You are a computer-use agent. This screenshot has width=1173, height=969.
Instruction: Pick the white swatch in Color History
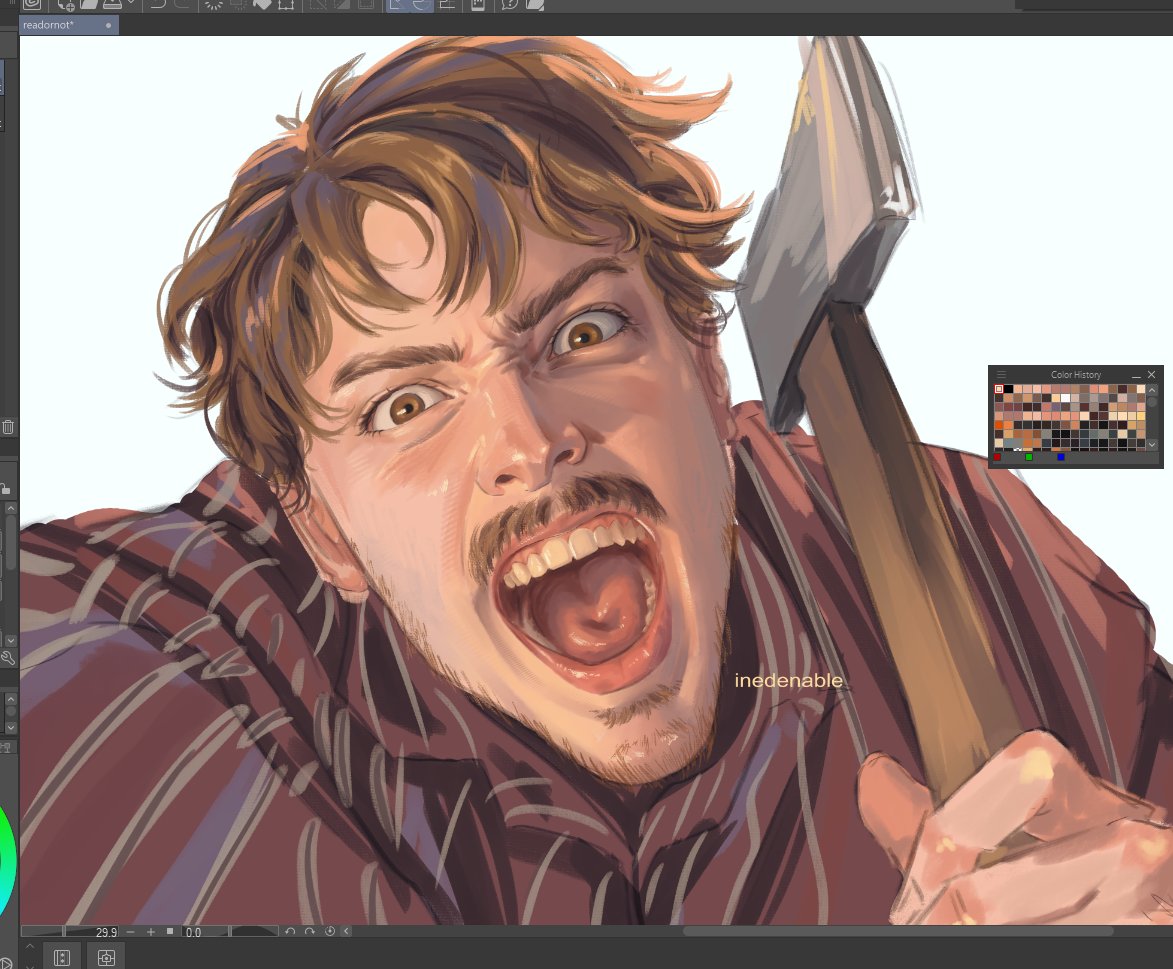click(1065, 398)
